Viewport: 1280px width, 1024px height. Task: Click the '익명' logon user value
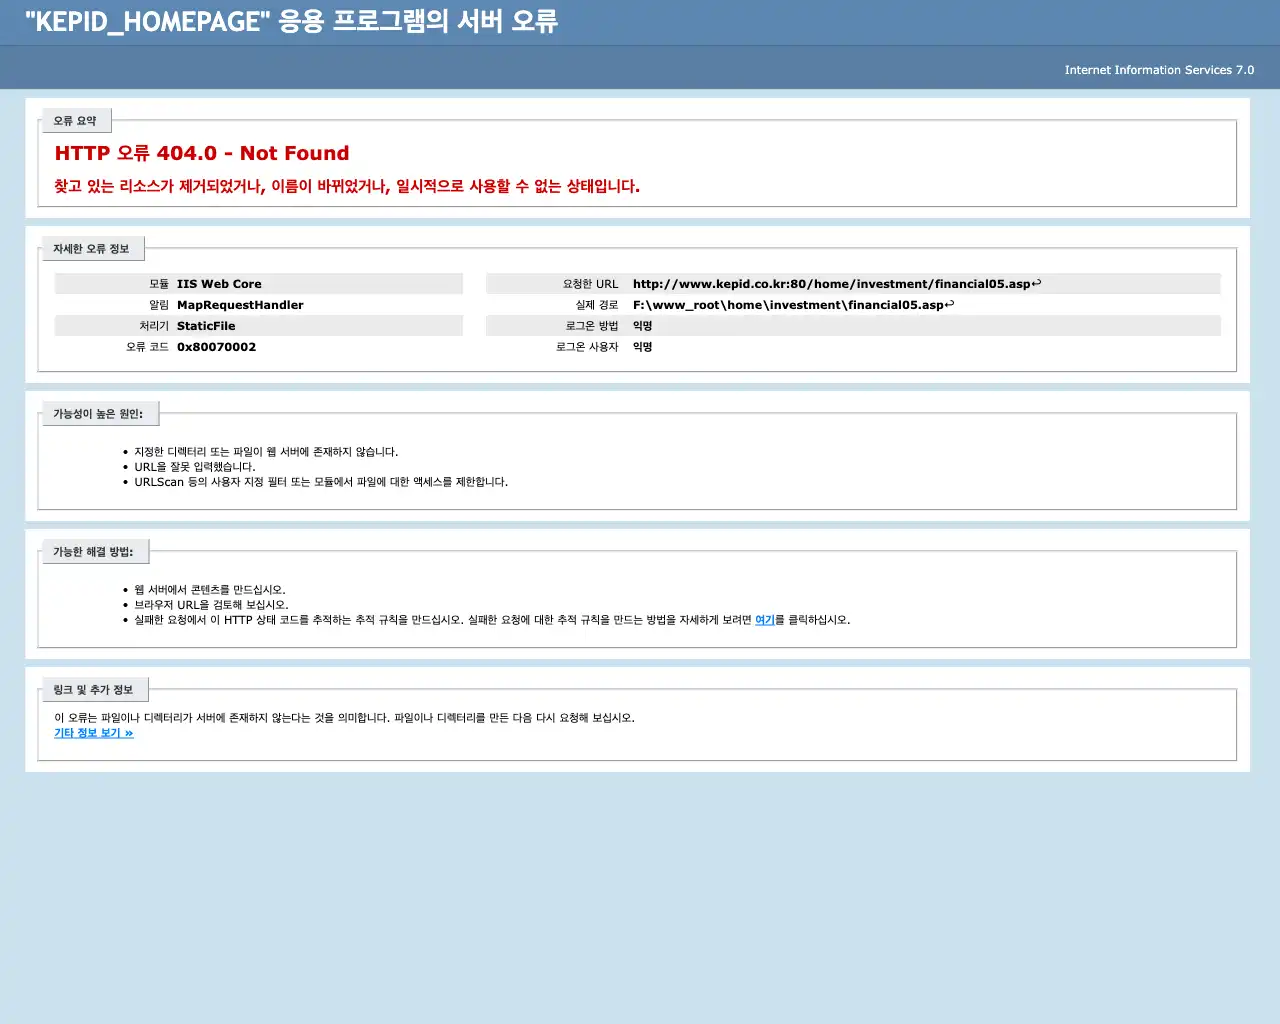click(641, 346)
